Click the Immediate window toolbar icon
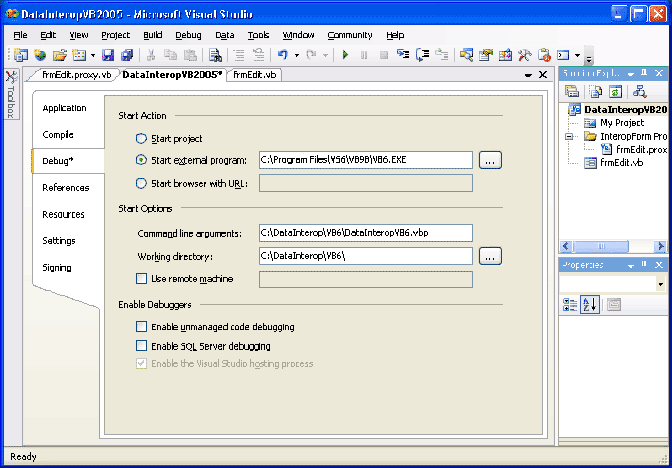The image size is (672, 468). [x=563, y=55]
